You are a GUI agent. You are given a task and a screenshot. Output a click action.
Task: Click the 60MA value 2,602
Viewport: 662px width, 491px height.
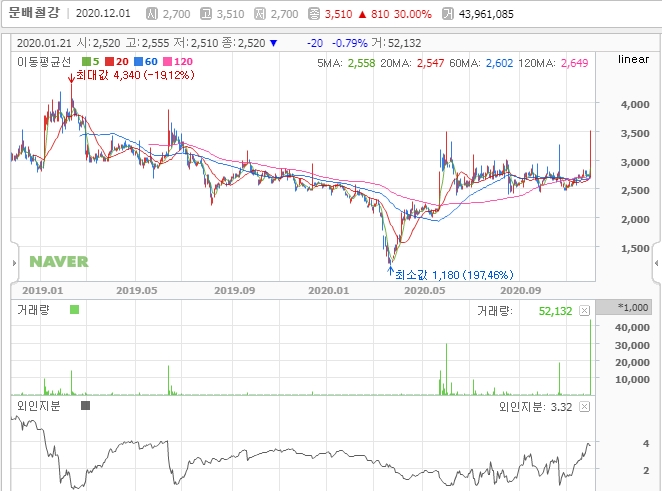[x=499, y=63]
